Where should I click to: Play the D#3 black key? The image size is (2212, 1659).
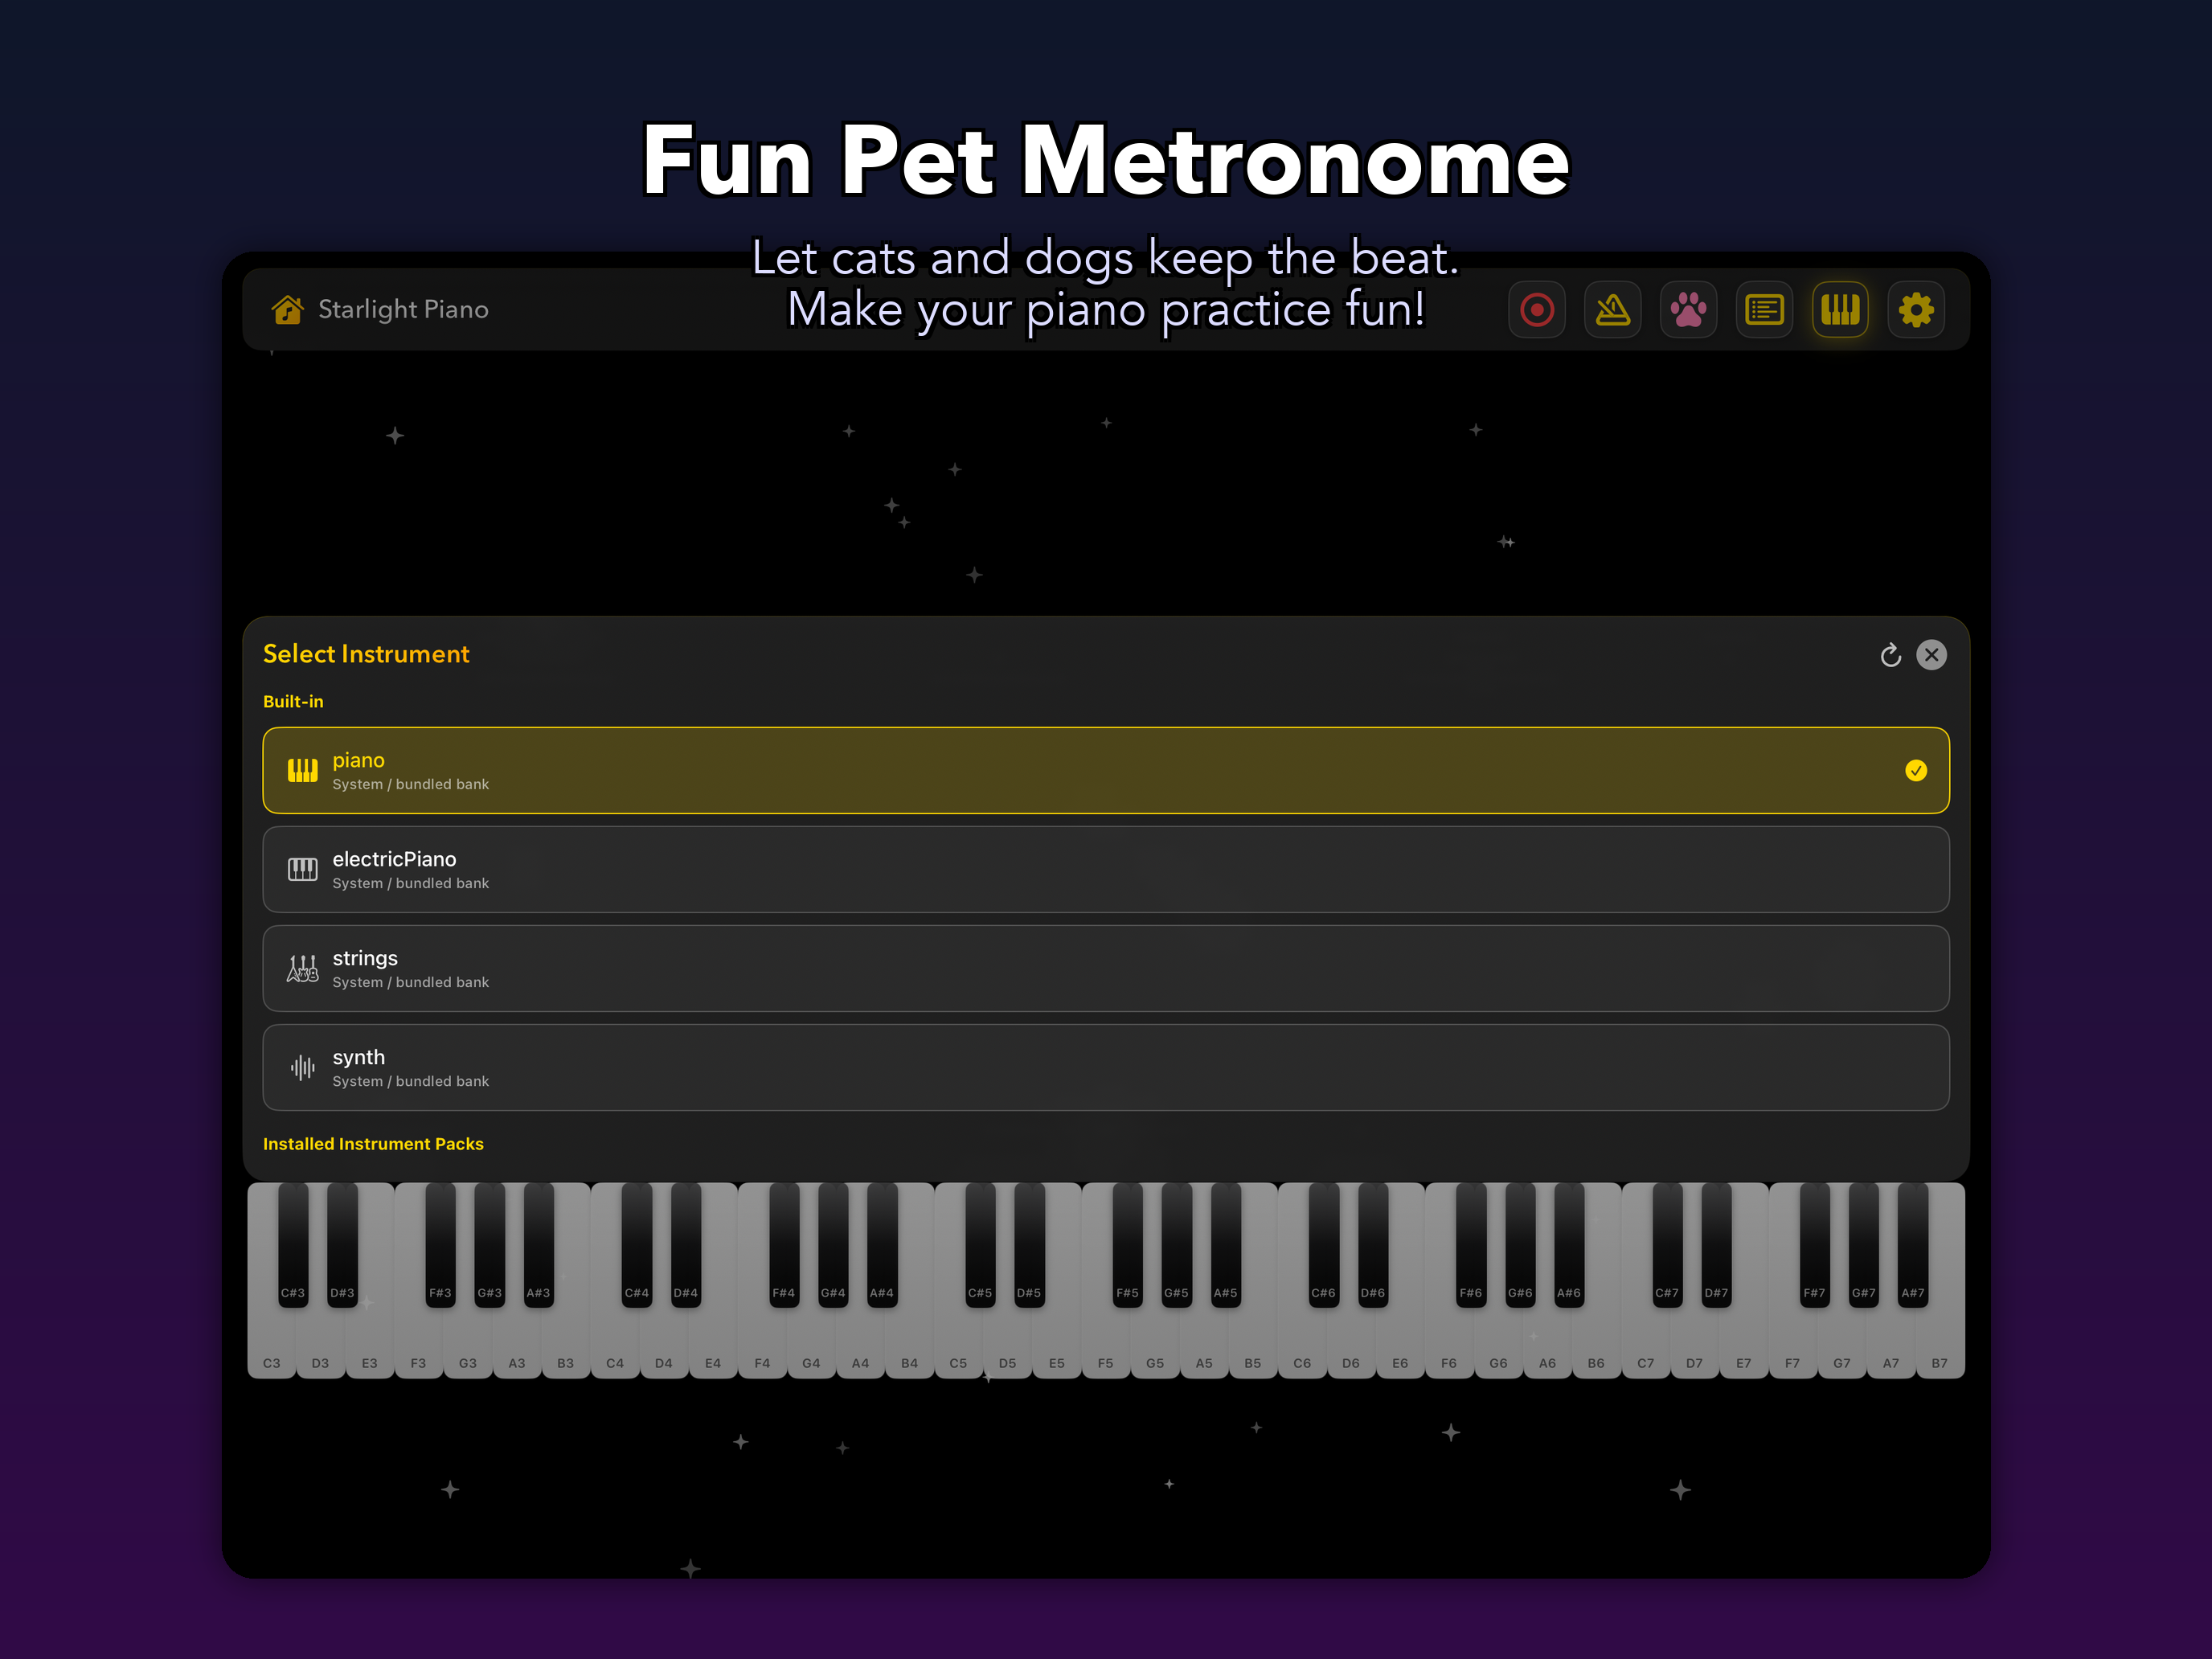click(x=342, y=1245)
